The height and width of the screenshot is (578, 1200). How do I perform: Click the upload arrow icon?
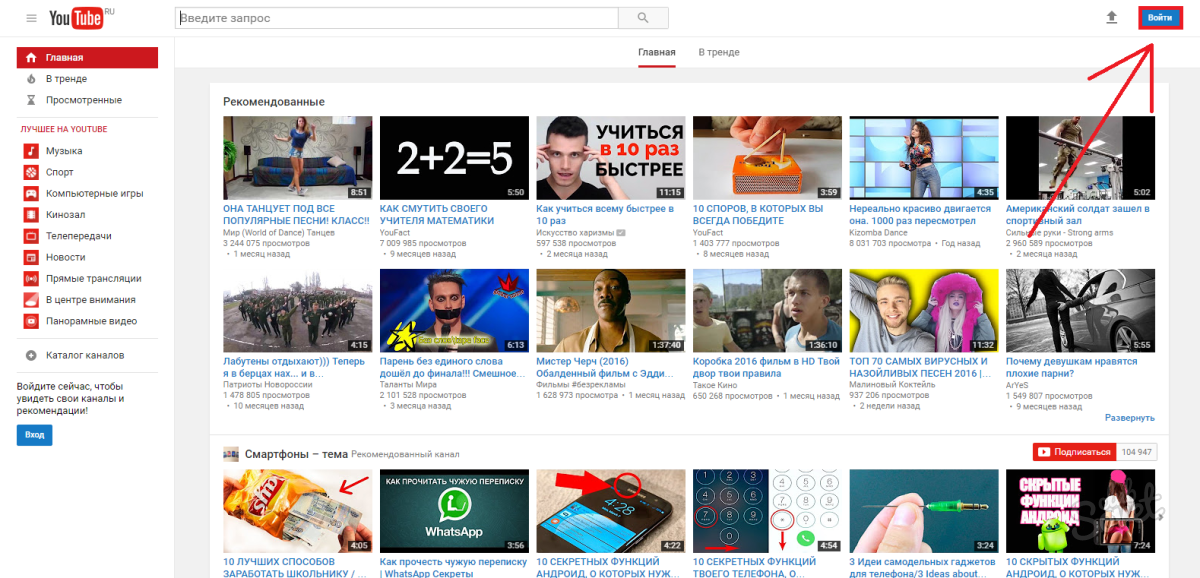click(x=1111, y=18)
